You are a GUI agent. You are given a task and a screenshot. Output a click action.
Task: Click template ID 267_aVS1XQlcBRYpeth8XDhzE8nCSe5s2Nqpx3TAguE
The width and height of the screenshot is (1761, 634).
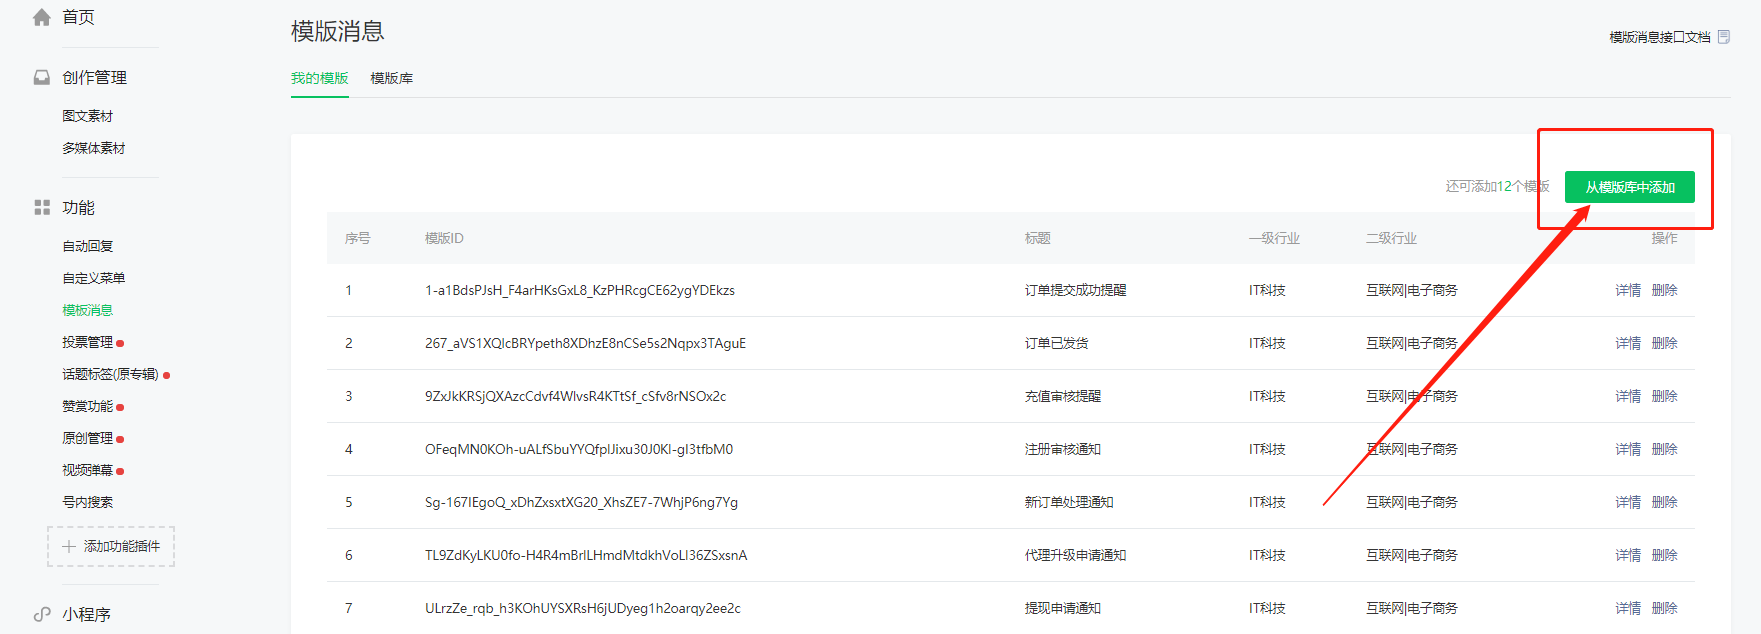tap(585, 343)
